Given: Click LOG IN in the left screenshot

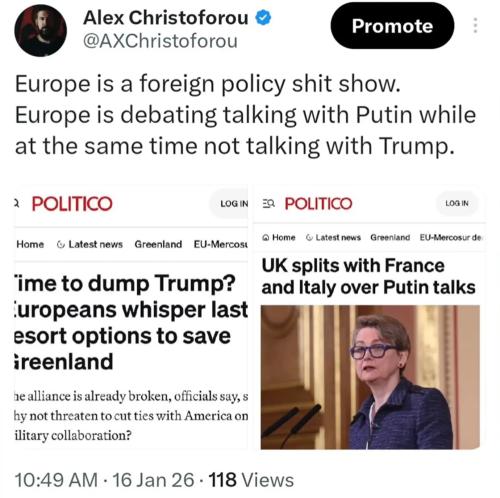Looking at the screenshot, I should tap(234, 204).
